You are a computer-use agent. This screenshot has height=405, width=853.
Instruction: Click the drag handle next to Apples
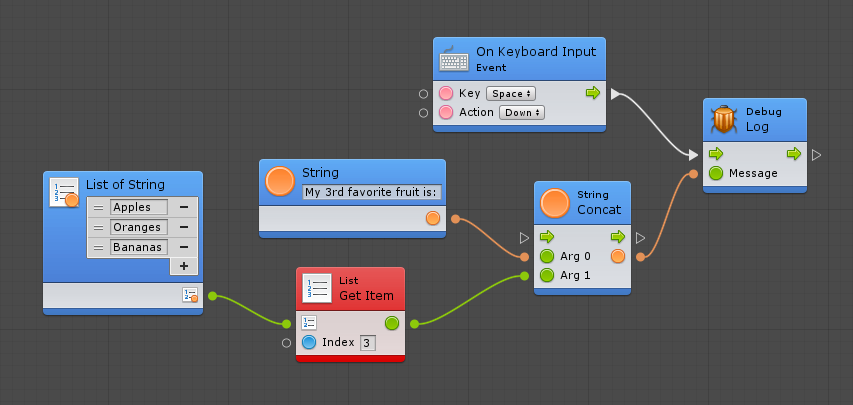click(98, 207)
